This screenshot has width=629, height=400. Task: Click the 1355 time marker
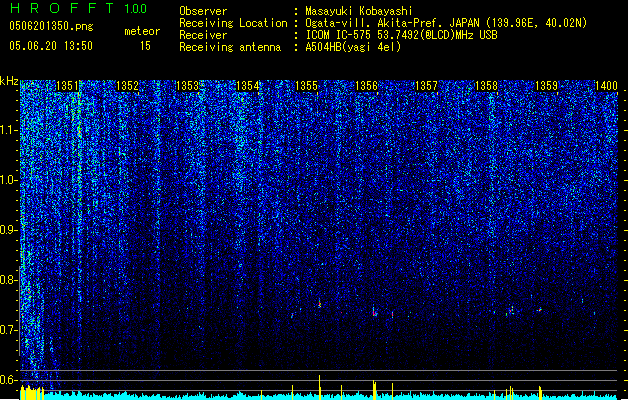pyautogui.click(x=306, y=86)
